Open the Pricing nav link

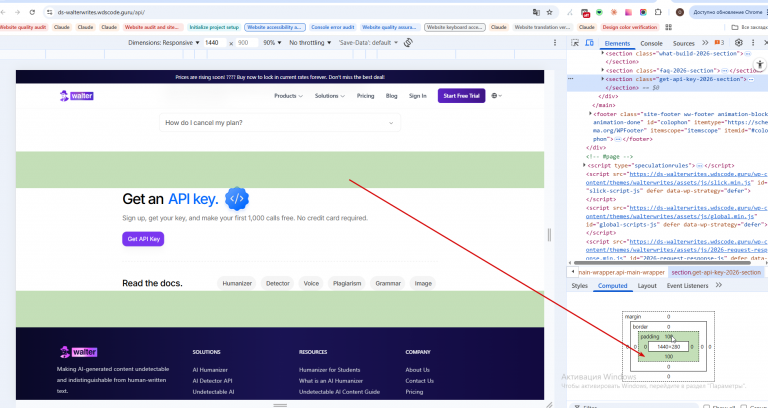coord(365,96)
